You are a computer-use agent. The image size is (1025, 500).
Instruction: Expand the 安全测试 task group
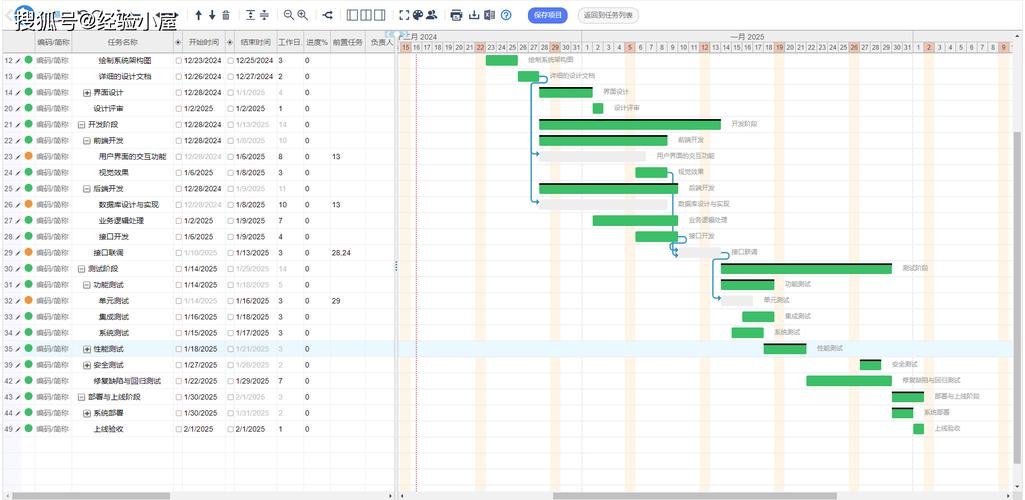[87, 365]
